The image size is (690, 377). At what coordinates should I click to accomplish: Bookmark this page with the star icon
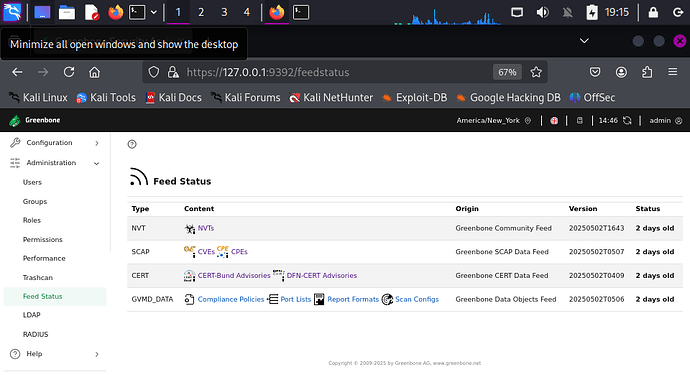click(x=536, y=72)
